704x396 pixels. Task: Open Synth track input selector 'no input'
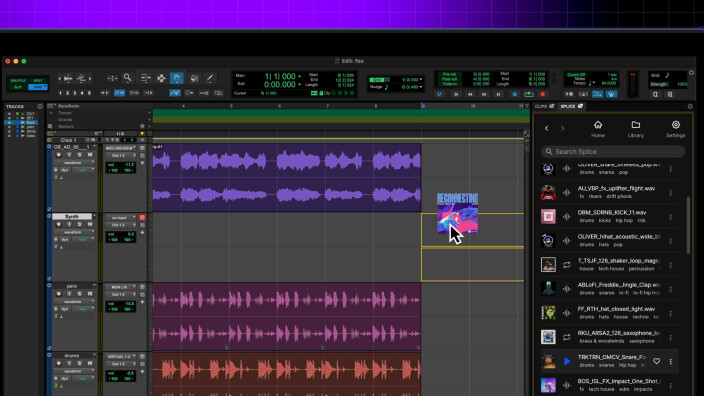coord(121,218)
